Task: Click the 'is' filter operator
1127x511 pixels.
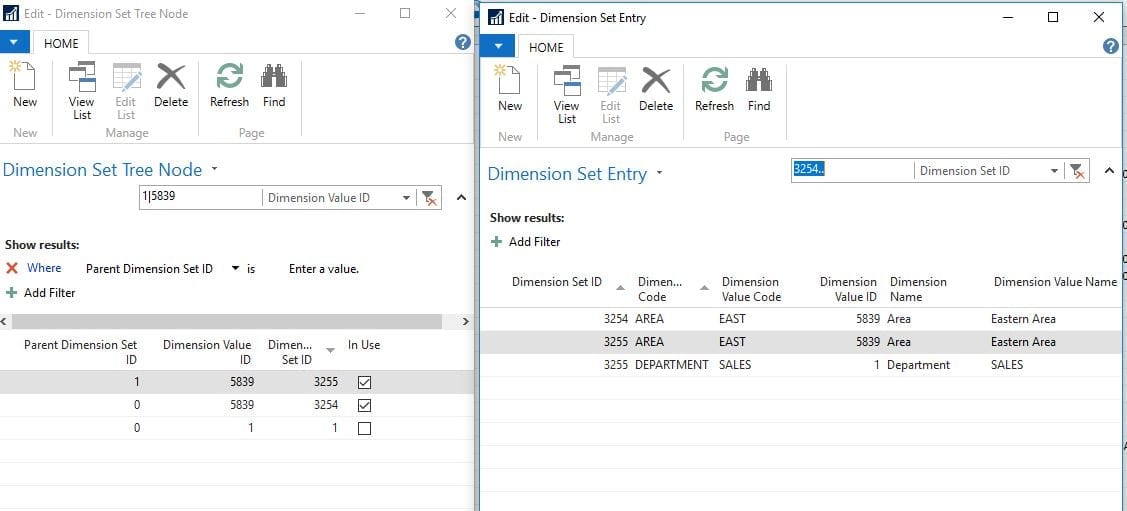Action: tap(252, 269)
